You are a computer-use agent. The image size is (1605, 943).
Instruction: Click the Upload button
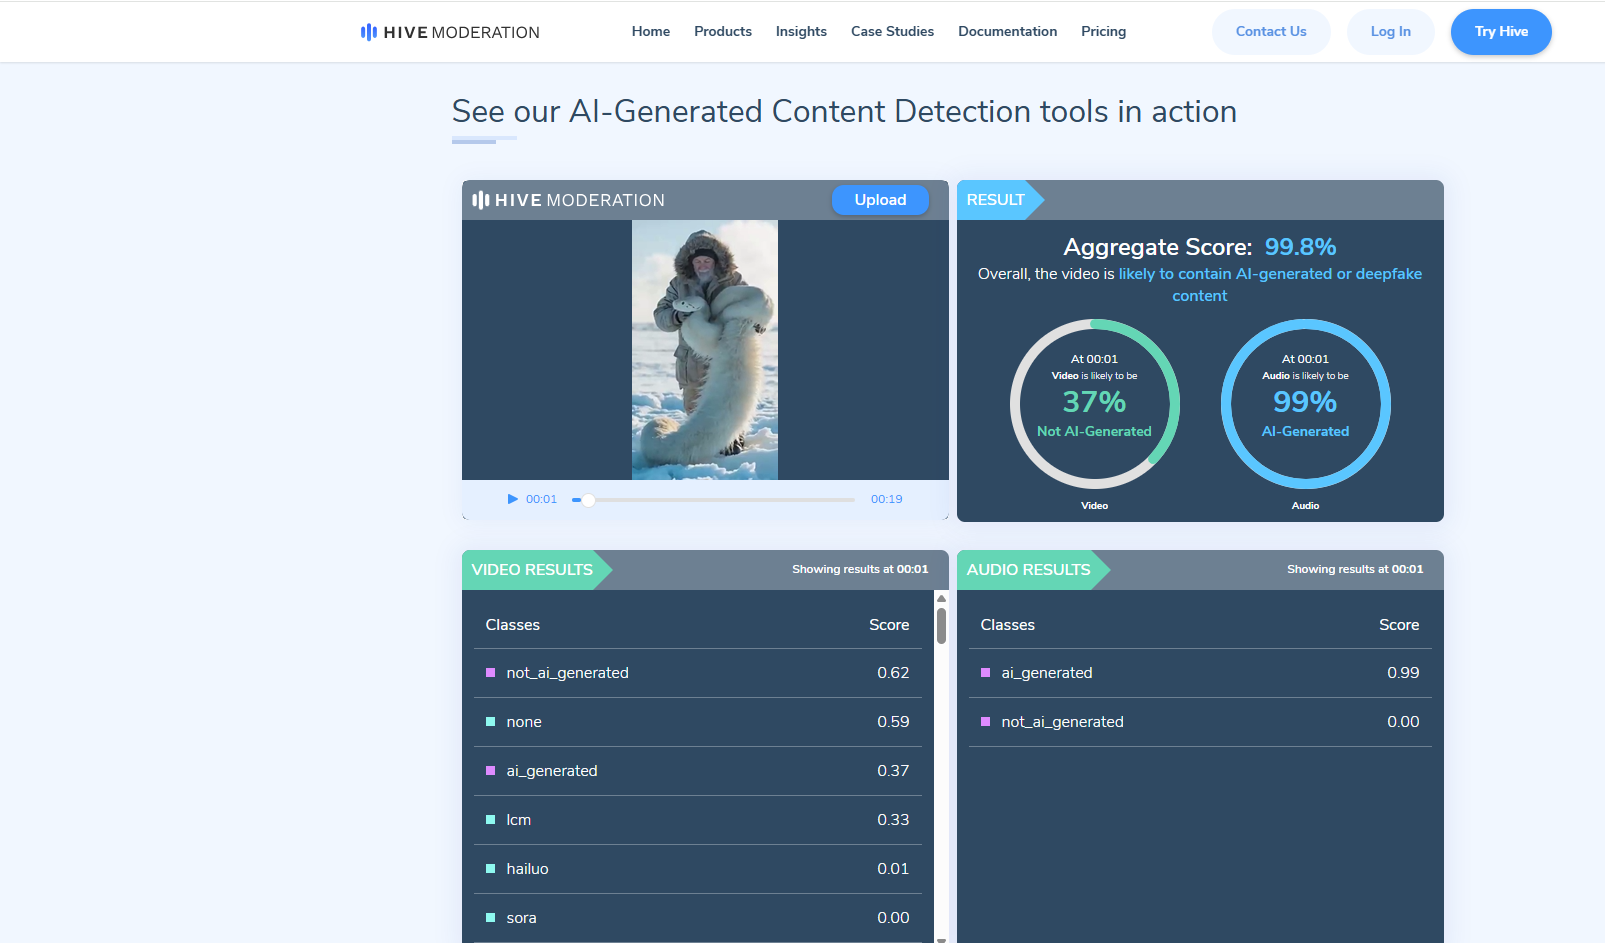click(x=880, y=200)
